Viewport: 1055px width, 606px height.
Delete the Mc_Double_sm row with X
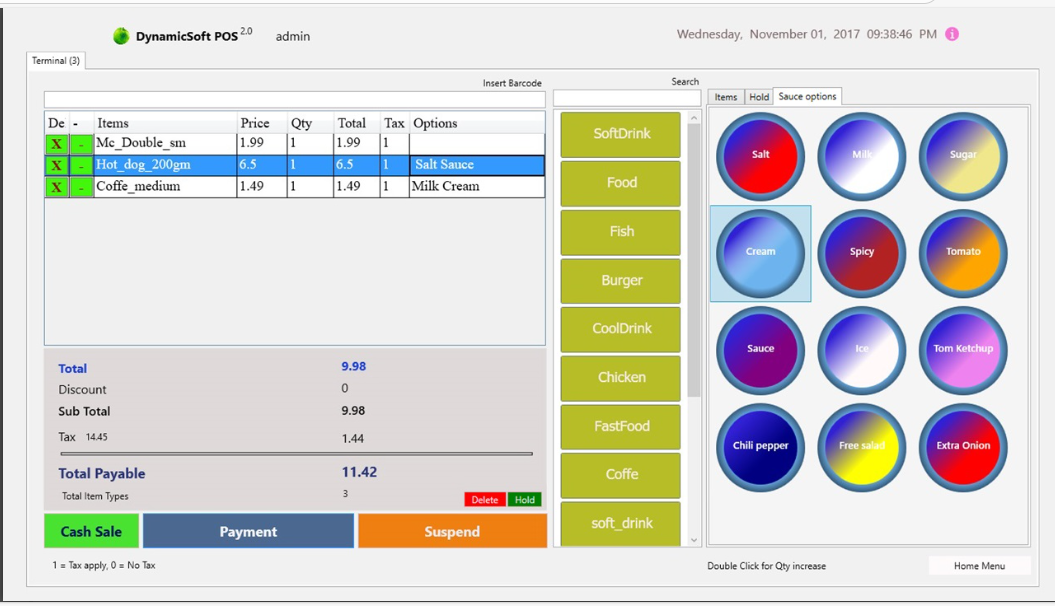pyautogui.click(x=57, y=144)
